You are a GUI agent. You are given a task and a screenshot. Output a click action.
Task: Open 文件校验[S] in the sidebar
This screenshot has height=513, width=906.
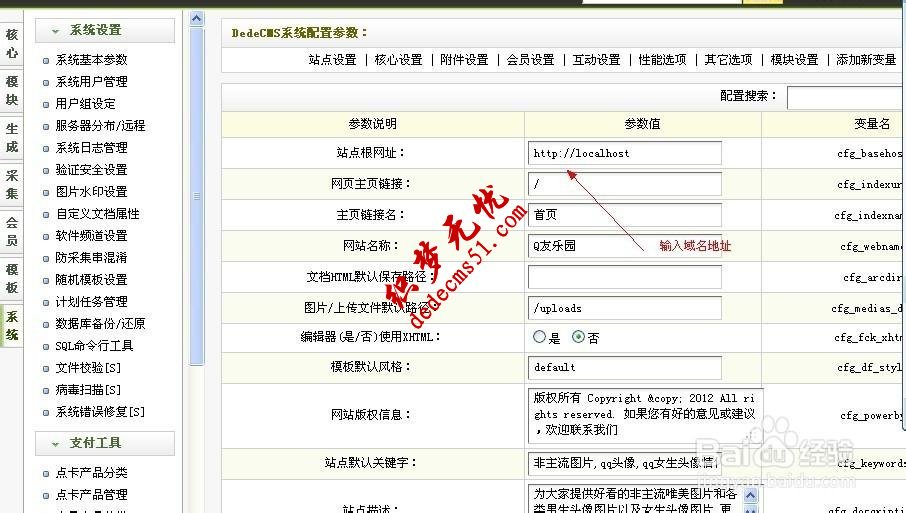pos(88,368)
